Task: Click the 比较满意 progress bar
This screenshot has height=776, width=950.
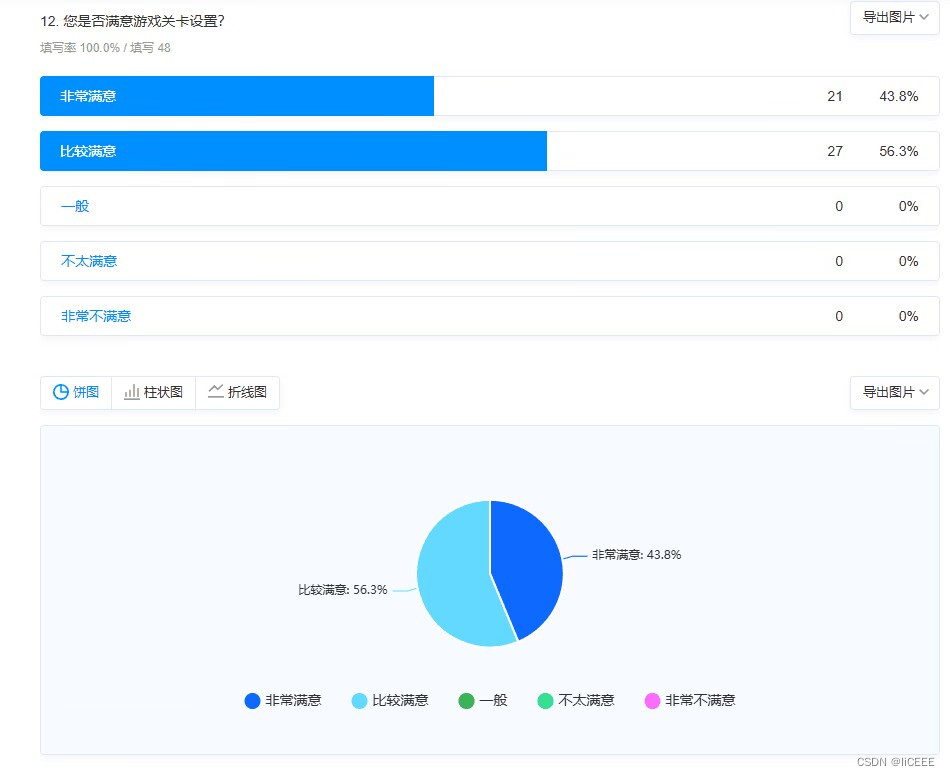Action: [290, 151]
